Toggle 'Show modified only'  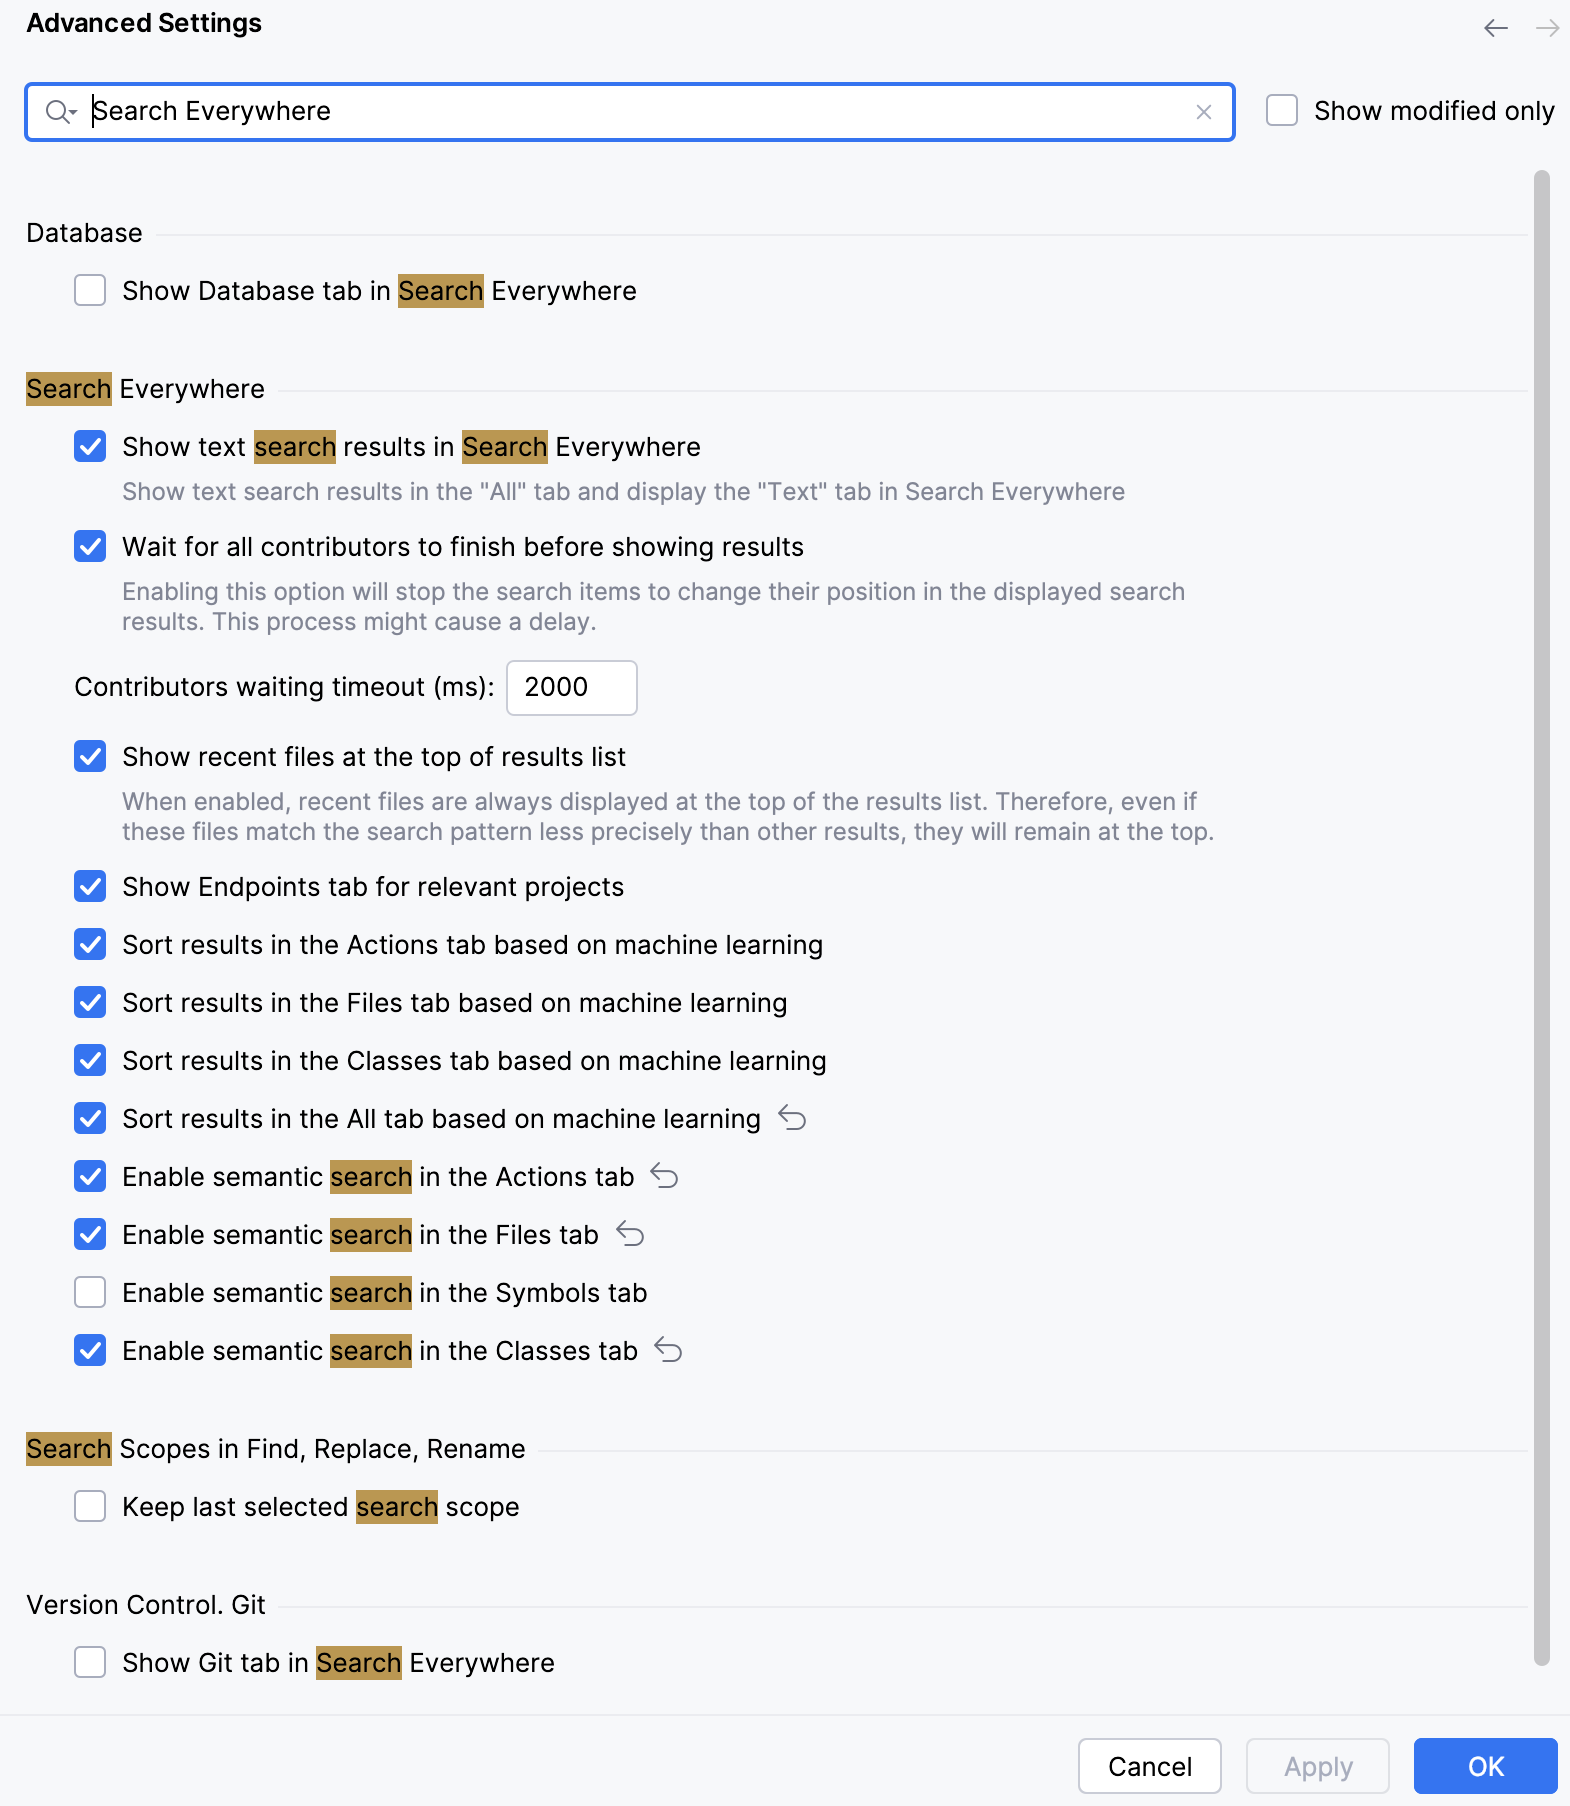pyautogui.click(x=1281, y=111)
